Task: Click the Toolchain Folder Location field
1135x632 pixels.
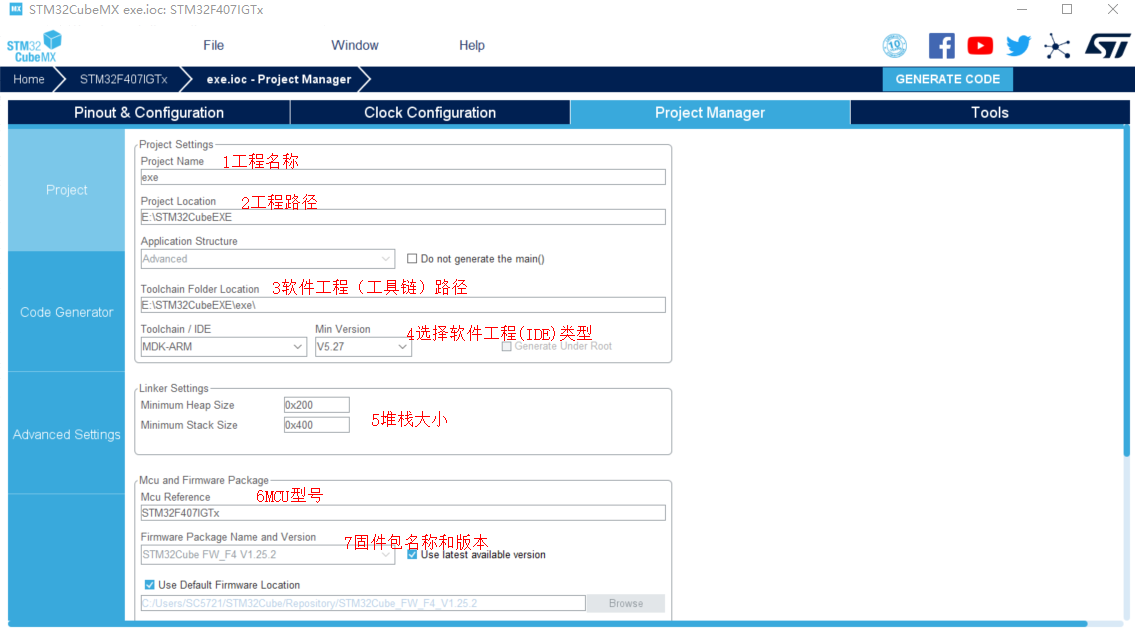Action: (403, 305)
